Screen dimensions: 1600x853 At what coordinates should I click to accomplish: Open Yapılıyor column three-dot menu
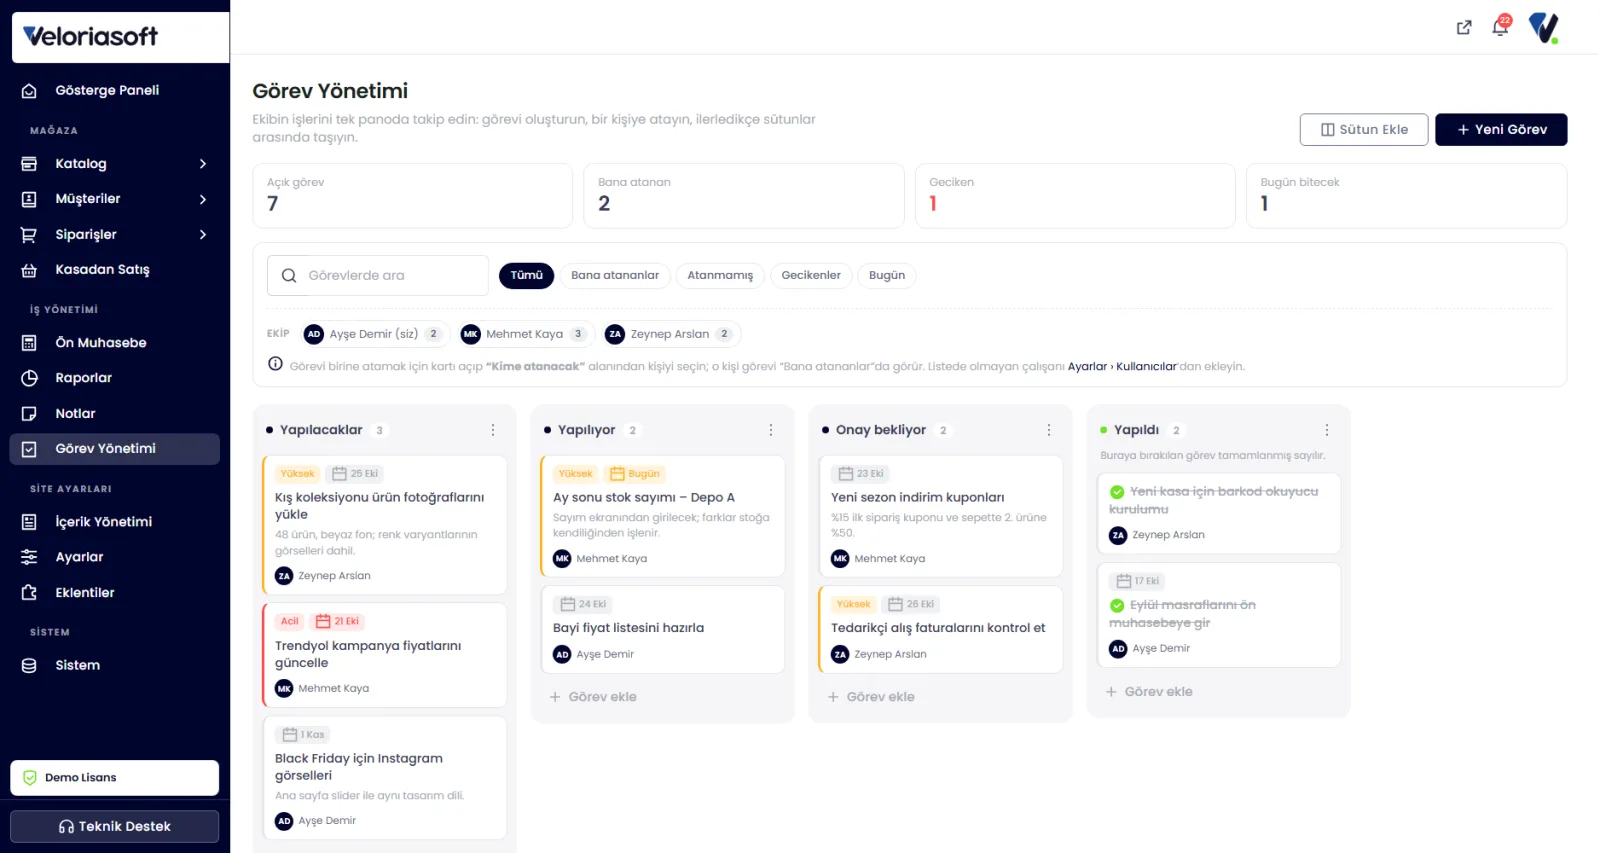click(771, 430)
